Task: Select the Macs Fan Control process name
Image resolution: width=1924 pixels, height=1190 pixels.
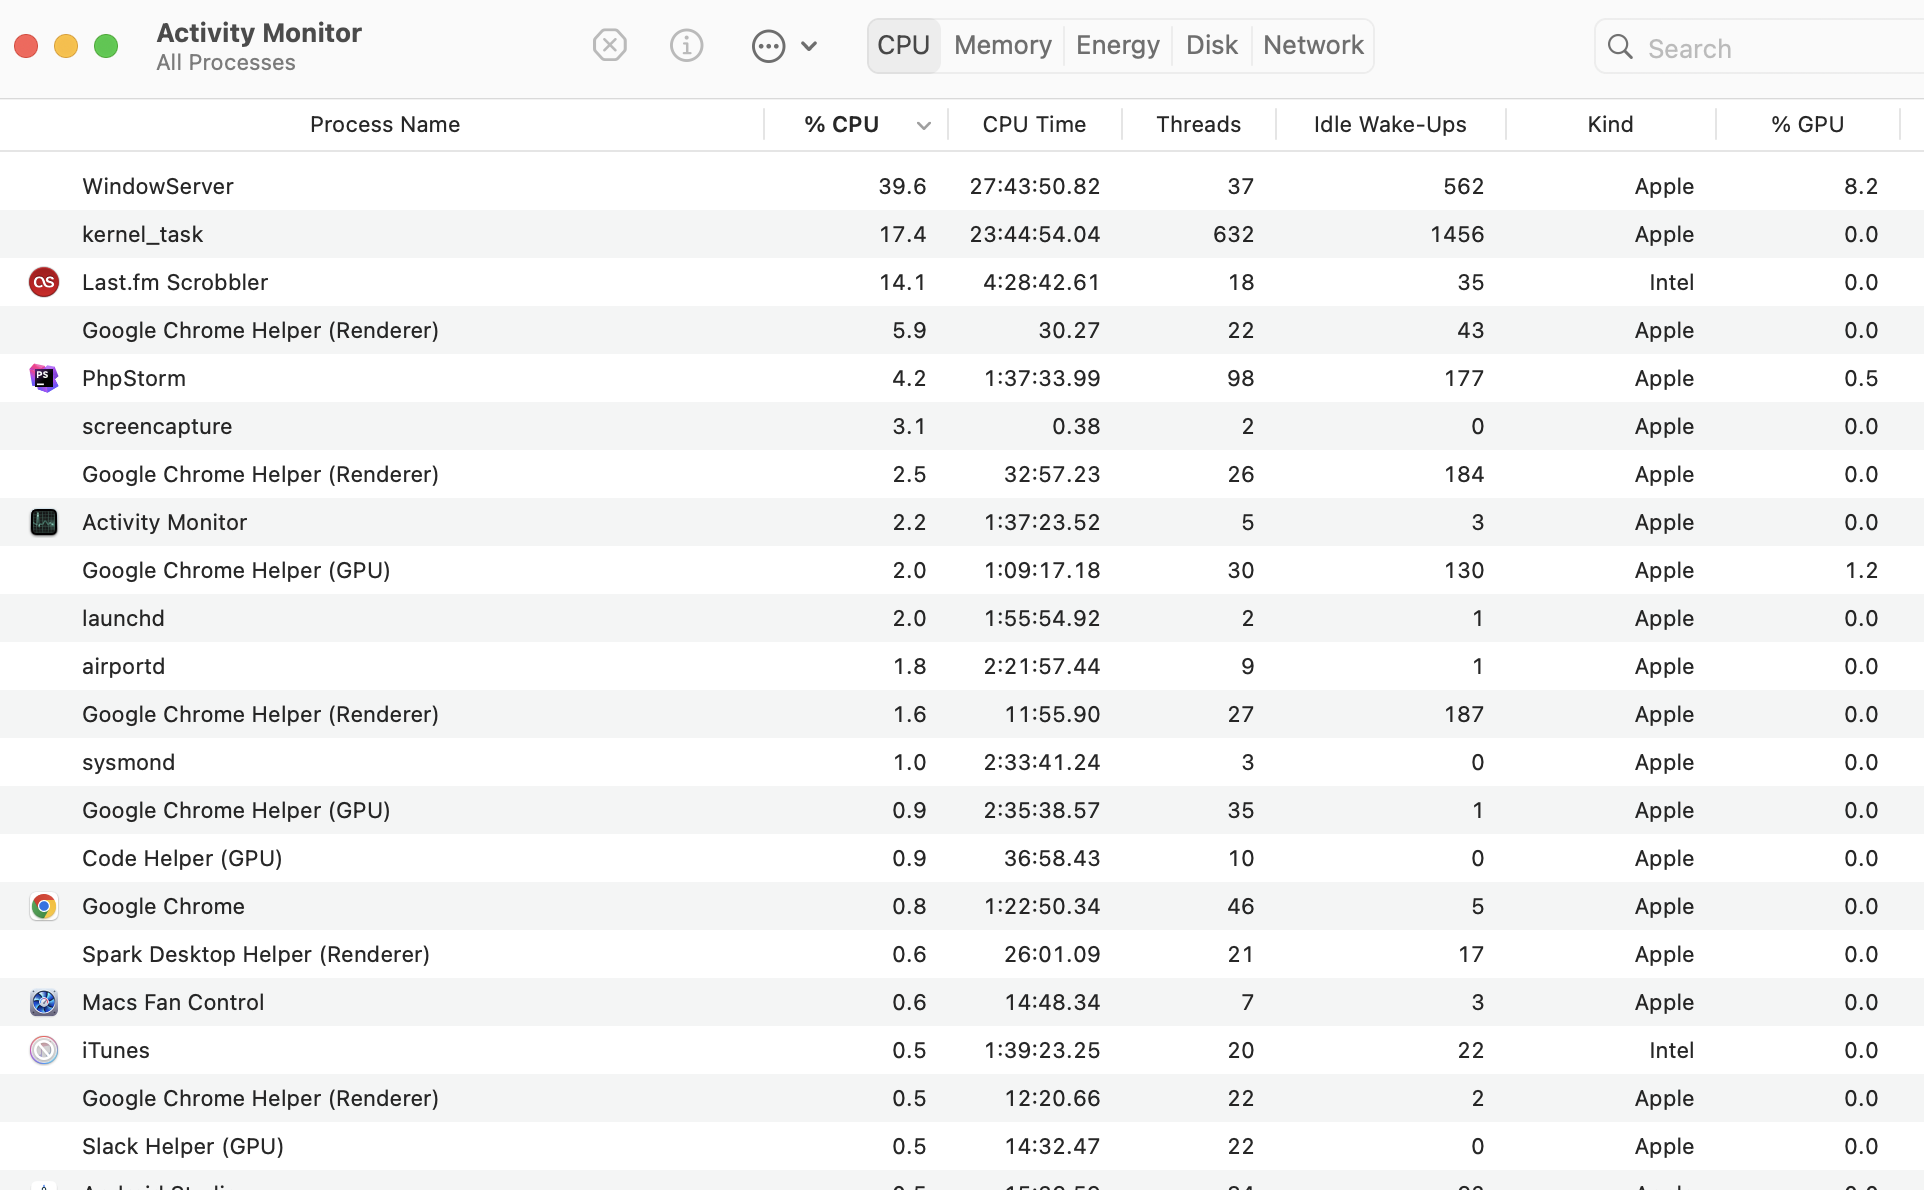Action: (x=173, y=1002)
